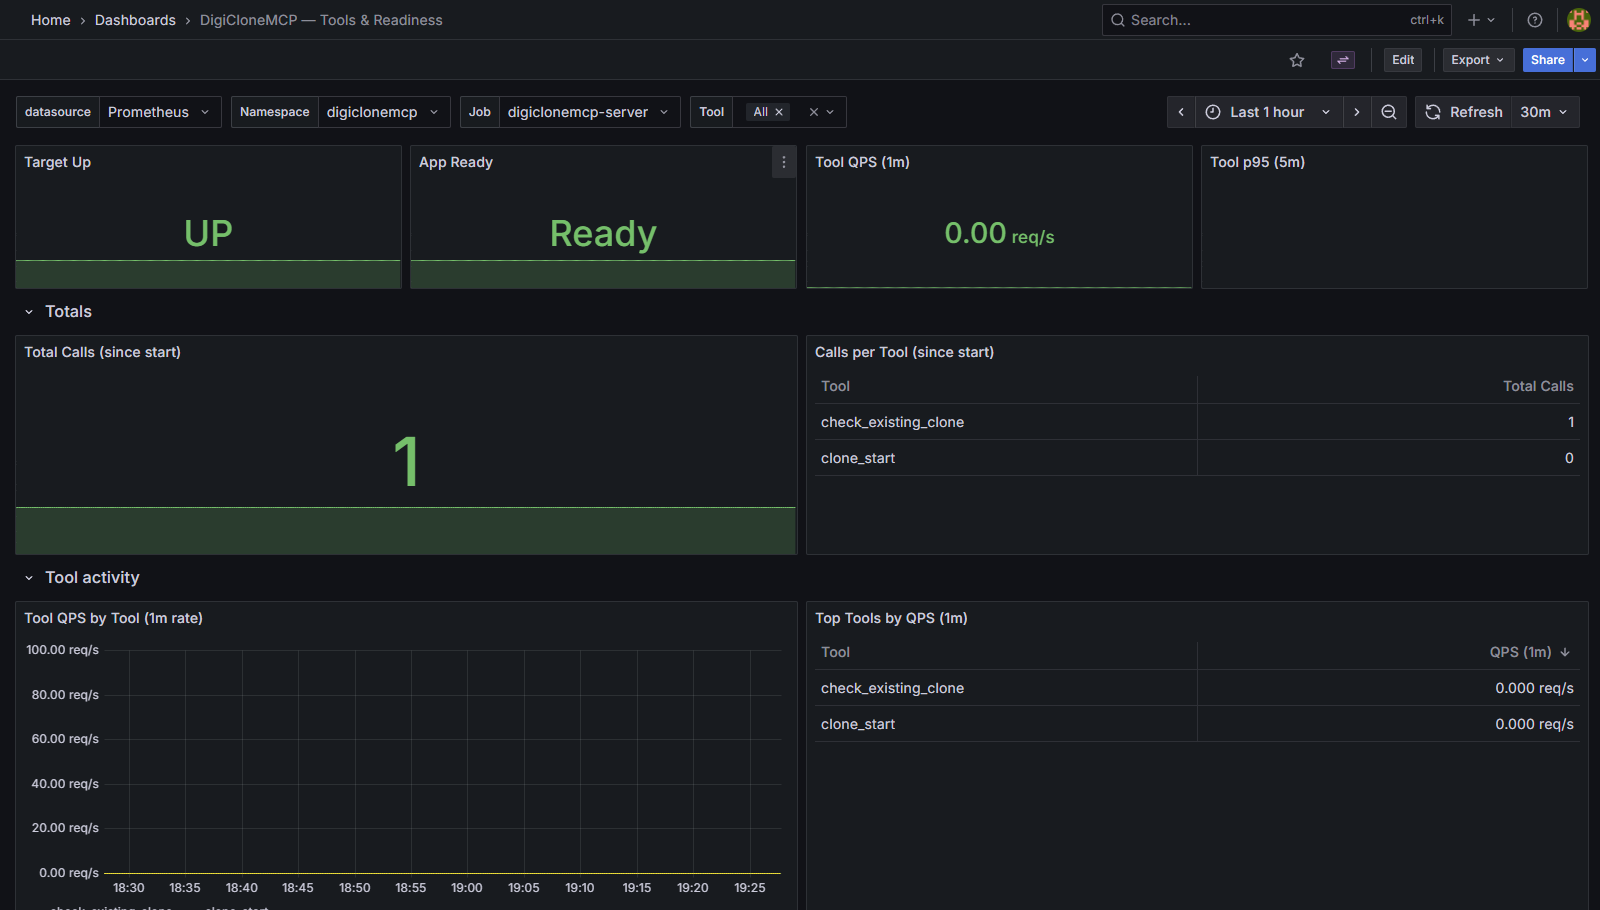Open the 30m refresh interval dropdown

coord(1545,112)
